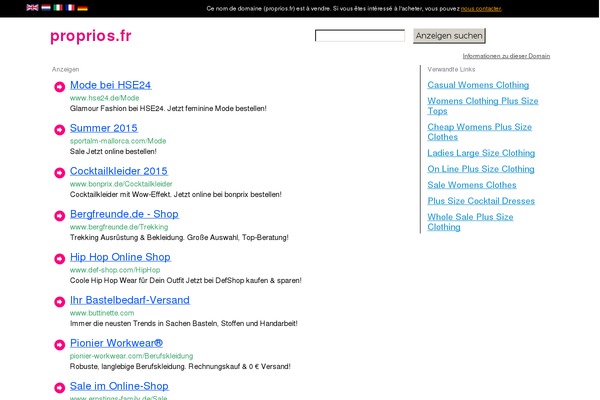The image size is (600, 400).
Task: Click the sportalm-mallorca.com/Mode URL
Action: pos(118,141)
